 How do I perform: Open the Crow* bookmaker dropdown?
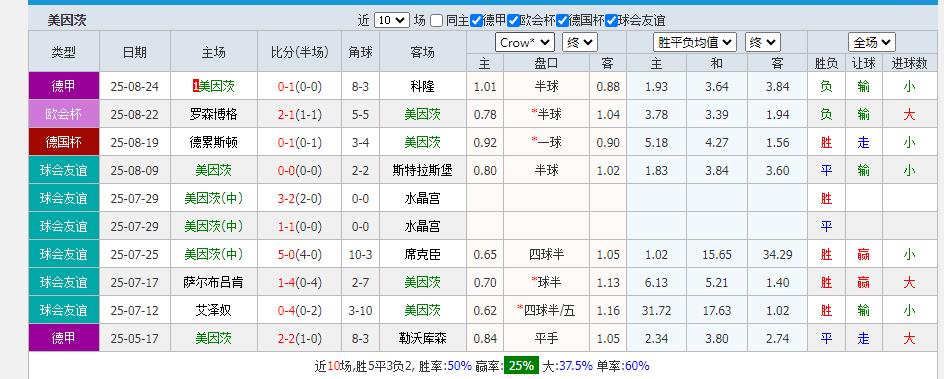(x=524, y=43)
